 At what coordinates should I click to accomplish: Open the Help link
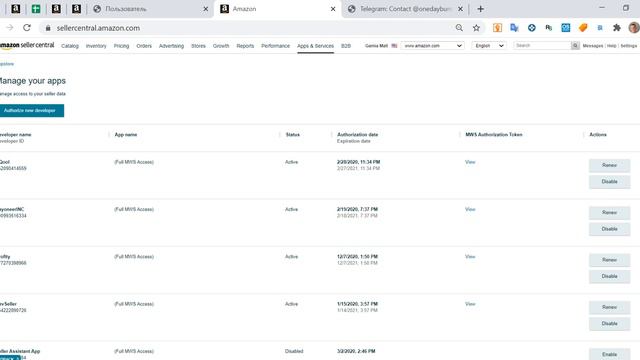611,46
